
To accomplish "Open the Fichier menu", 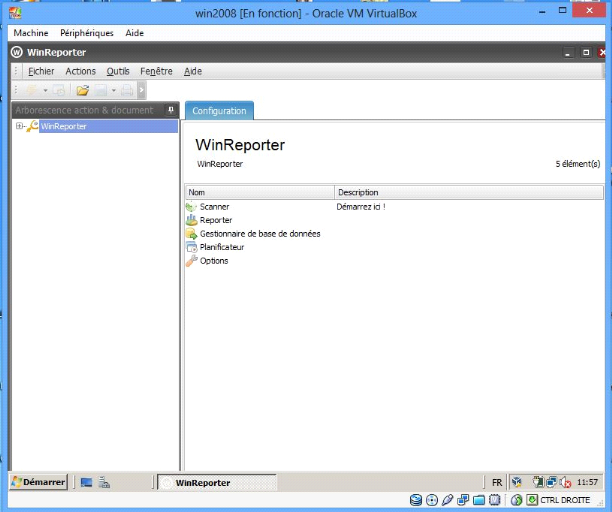I will (x=41, y=71).
